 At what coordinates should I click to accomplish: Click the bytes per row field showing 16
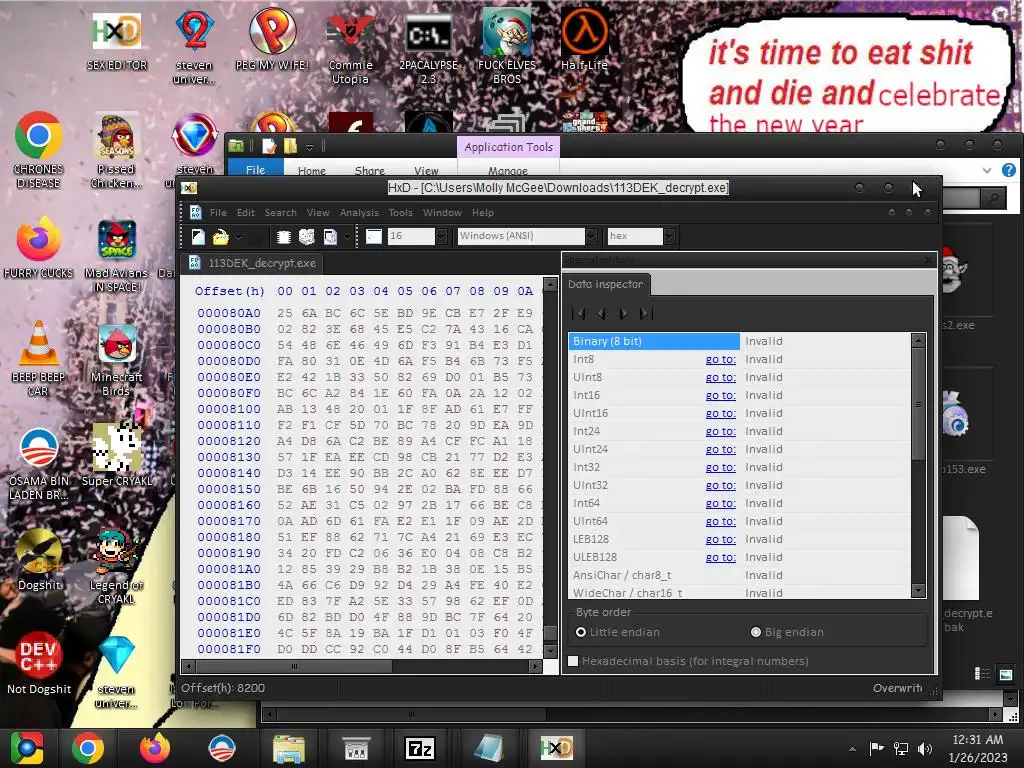411,236
